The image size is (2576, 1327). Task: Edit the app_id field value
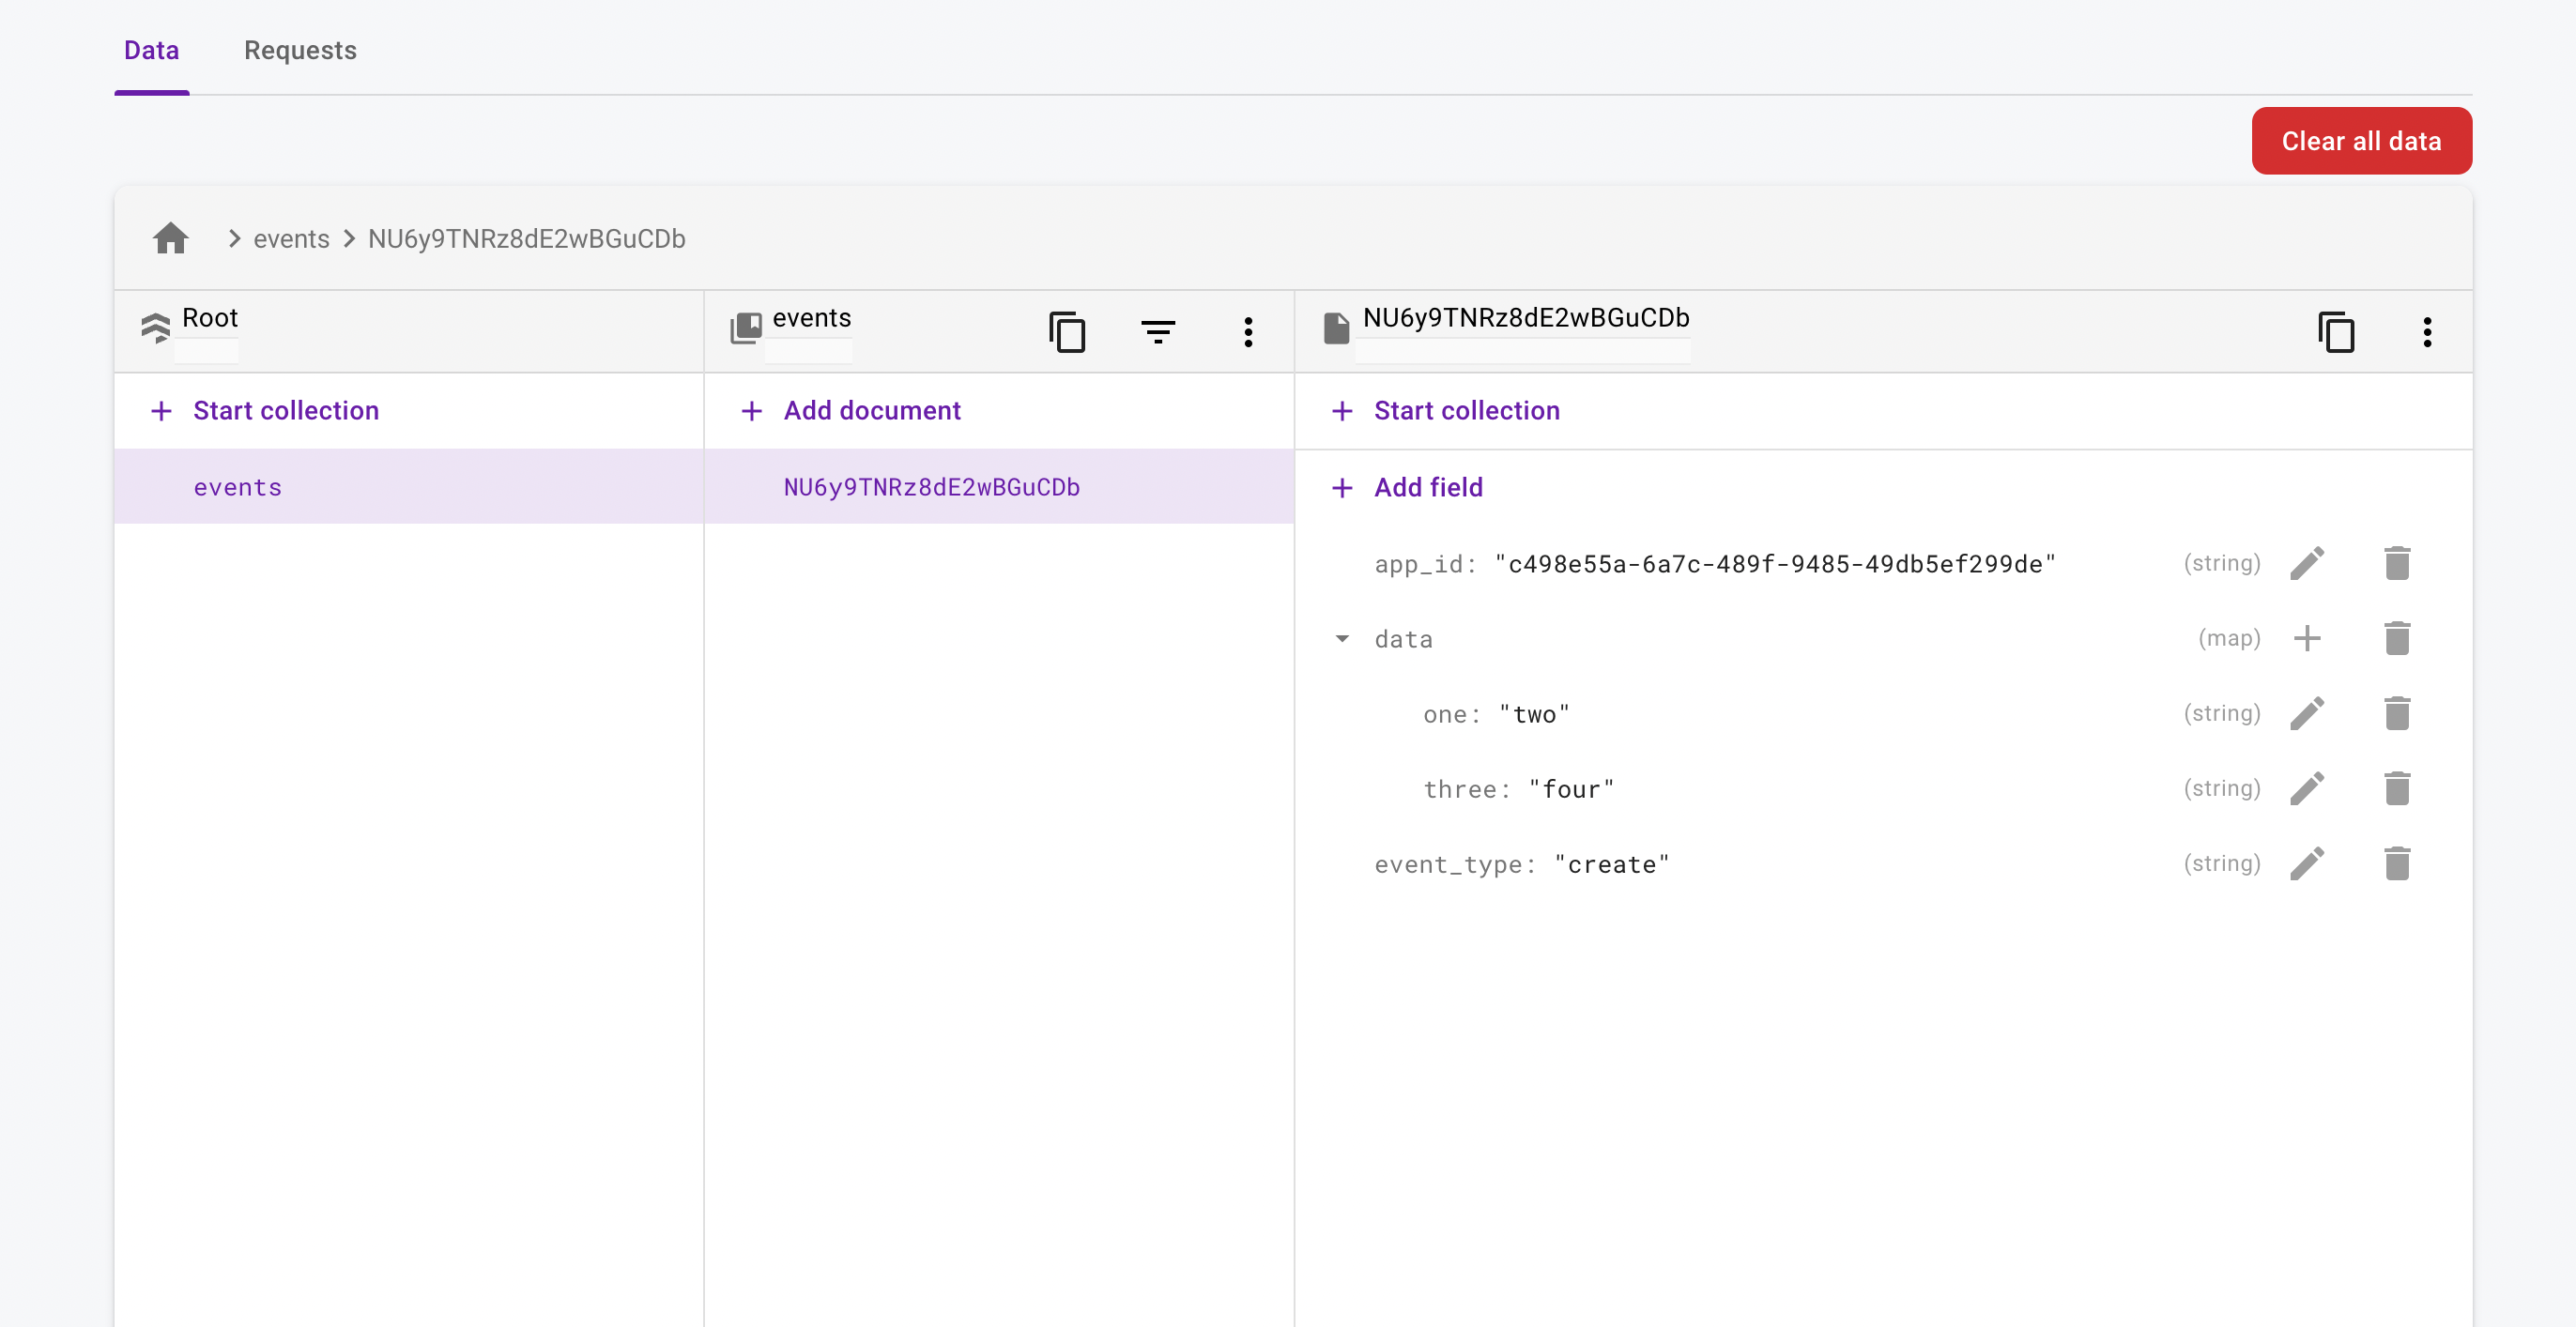(x=2308, y=562)
